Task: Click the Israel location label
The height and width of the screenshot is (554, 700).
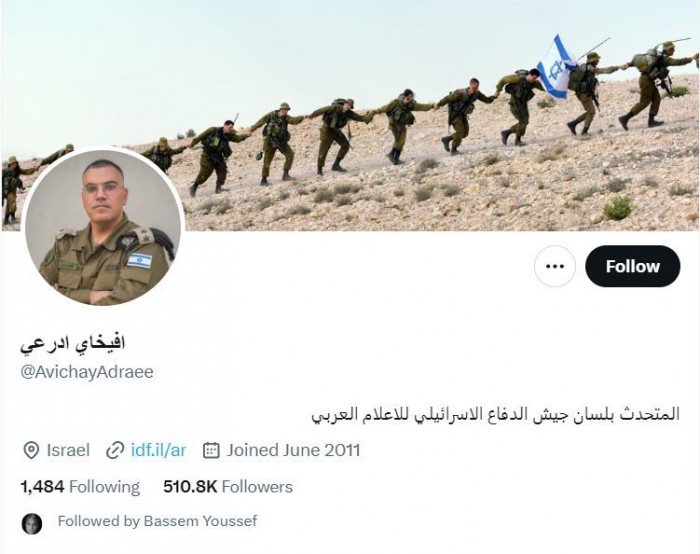Action: [68, 450]
